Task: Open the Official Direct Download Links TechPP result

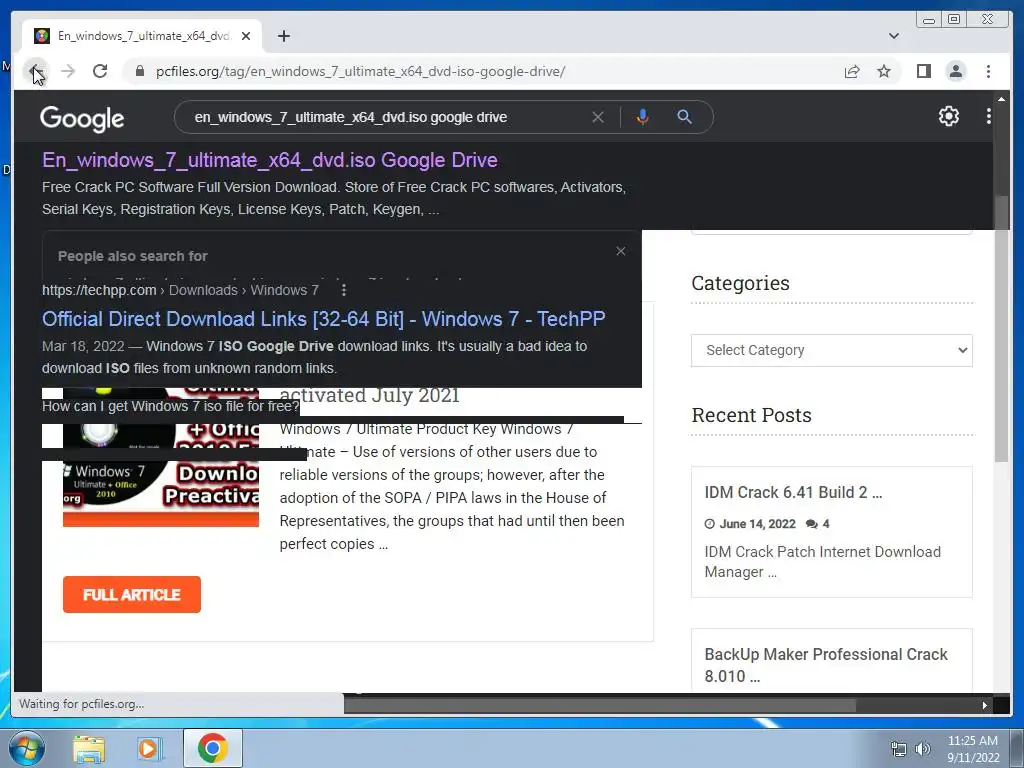Action: pos(323,319)
